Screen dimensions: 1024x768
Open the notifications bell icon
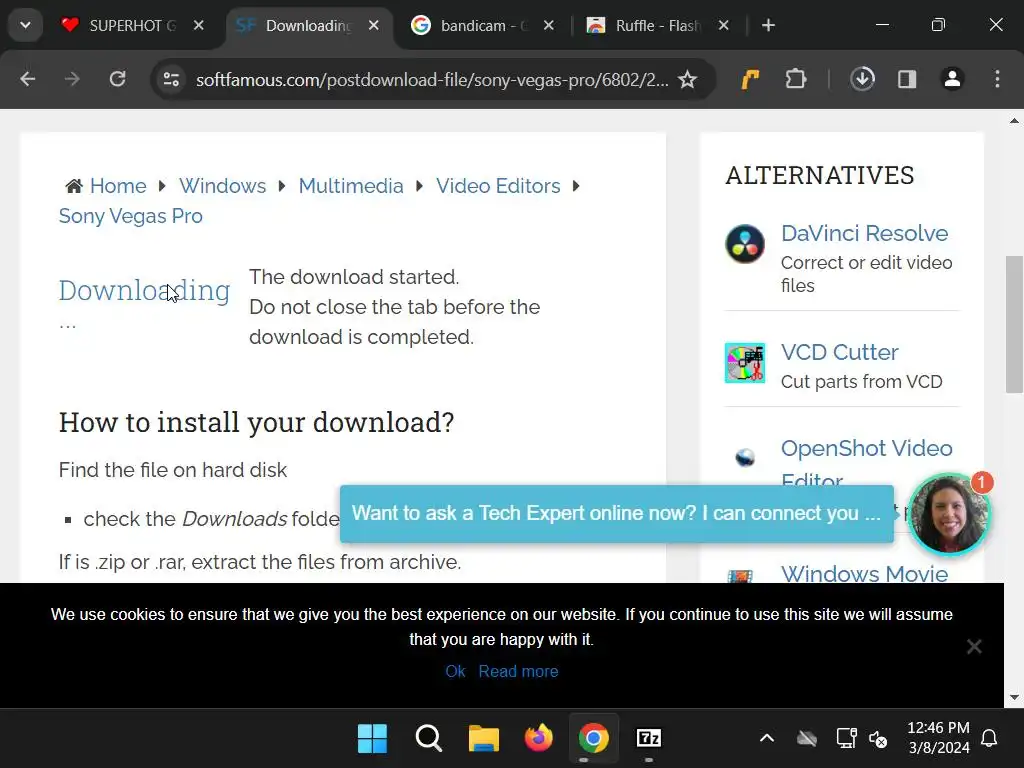pyautogui.click(x=989, y=739)
